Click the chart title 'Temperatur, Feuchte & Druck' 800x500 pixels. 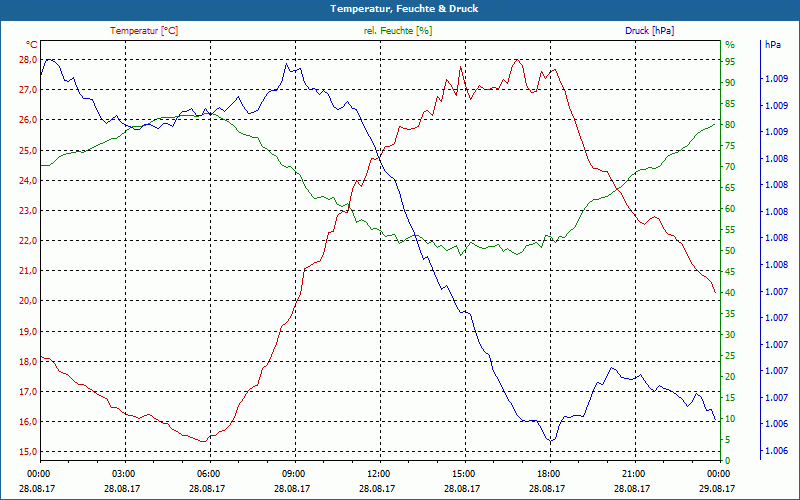coord(404,9)
